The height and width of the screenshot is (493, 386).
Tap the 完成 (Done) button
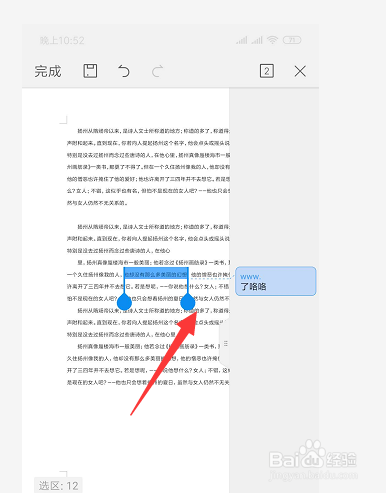48,71
